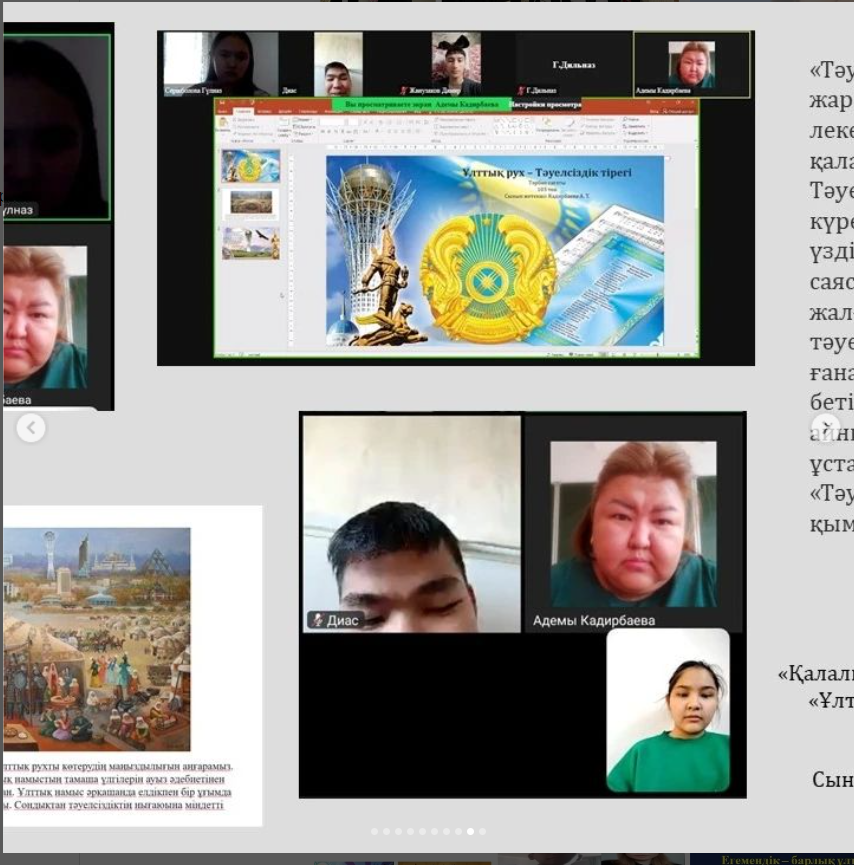Select second slide thumbnail in PowerPoint panel

pos(250,203)
